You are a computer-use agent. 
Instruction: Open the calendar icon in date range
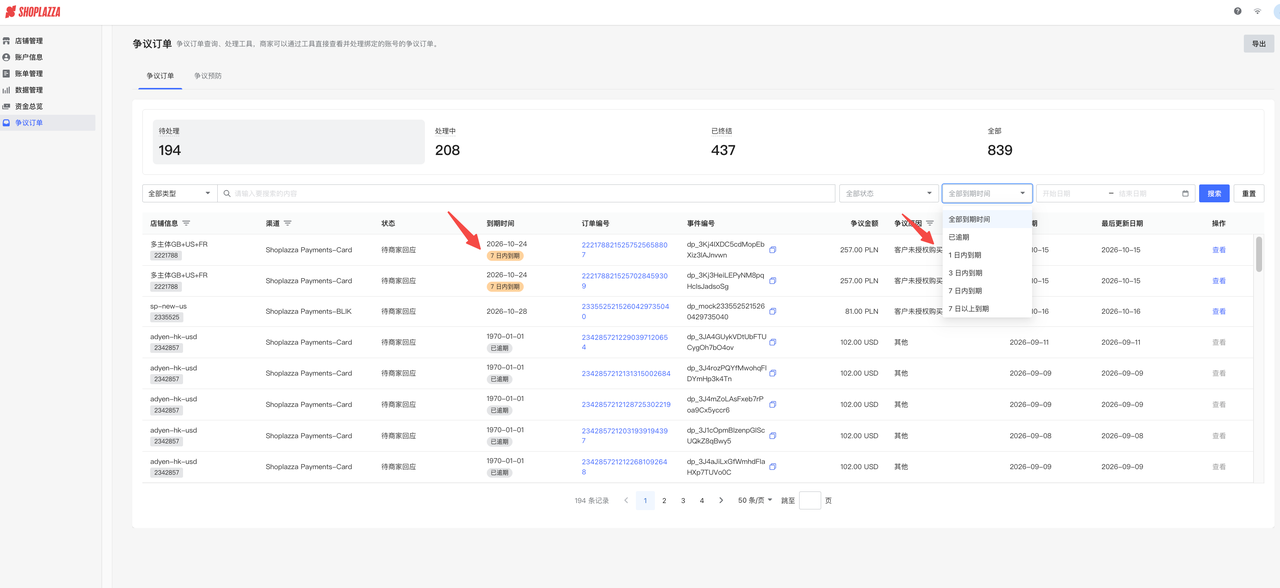[x=1185, y=193]
